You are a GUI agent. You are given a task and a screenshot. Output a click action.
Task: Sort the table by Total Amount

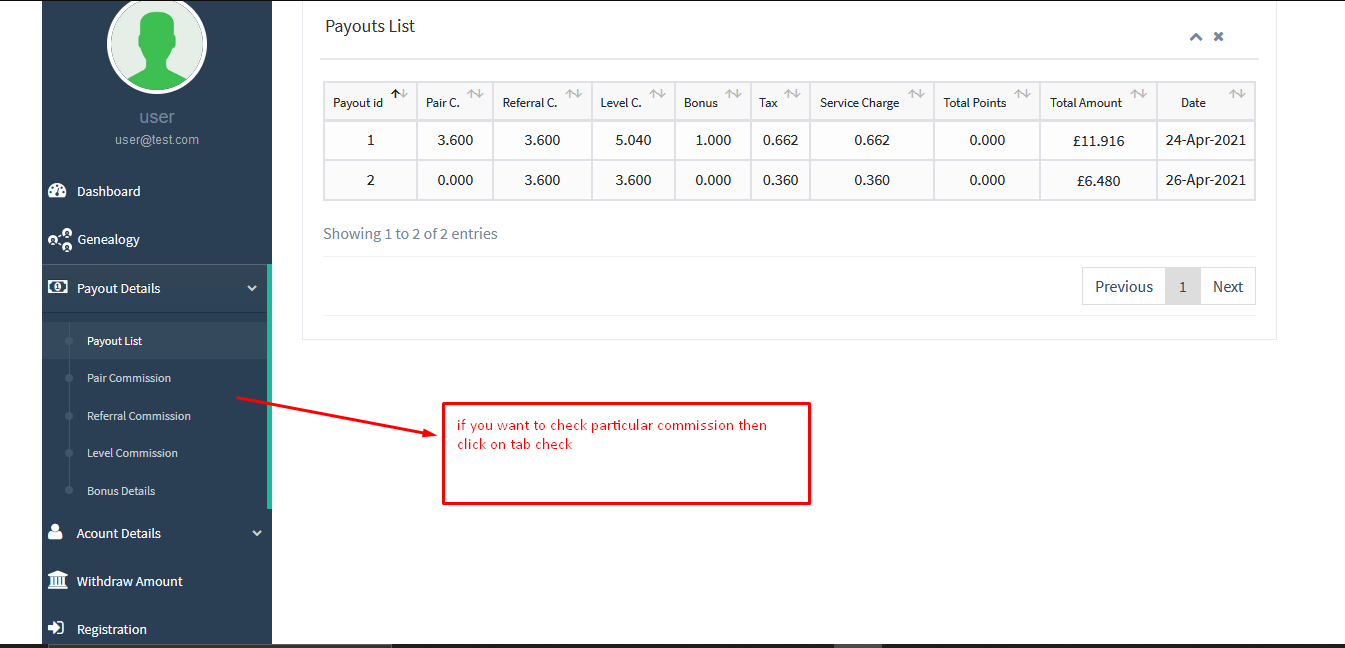pyautogui.click(x=1097, y=102)
